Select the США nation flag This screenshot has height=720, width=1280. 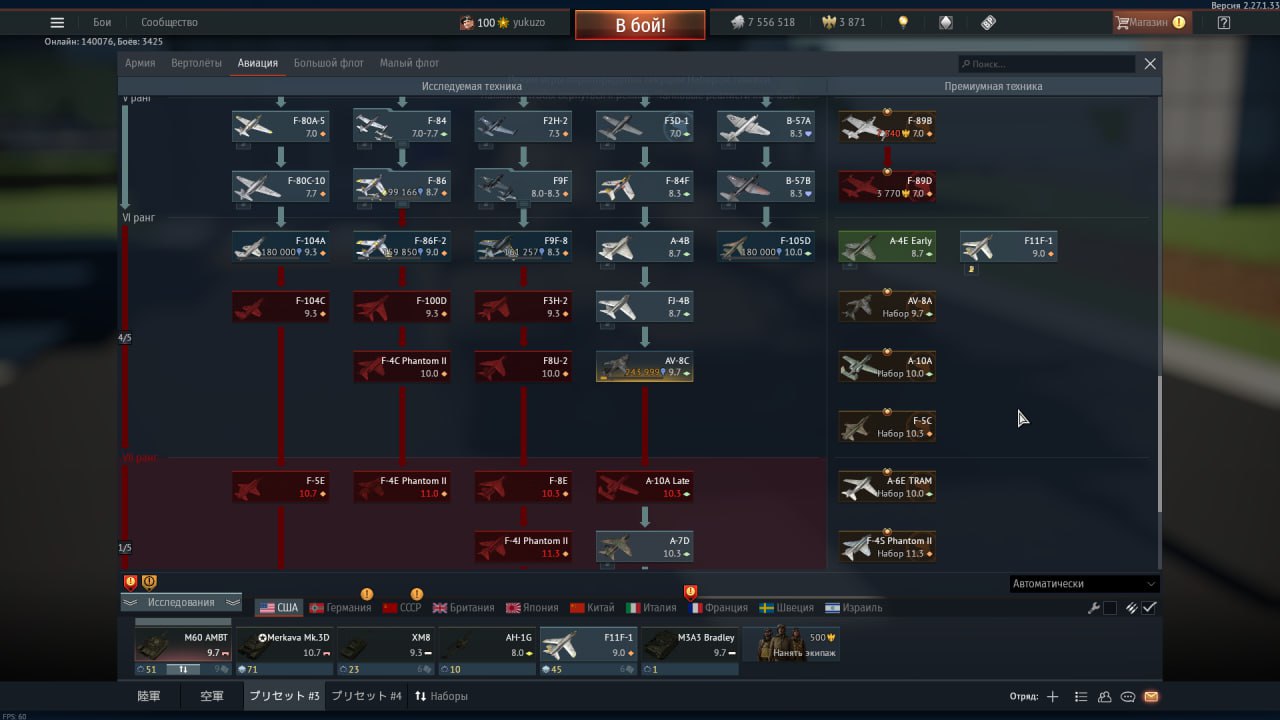(279, 608)
